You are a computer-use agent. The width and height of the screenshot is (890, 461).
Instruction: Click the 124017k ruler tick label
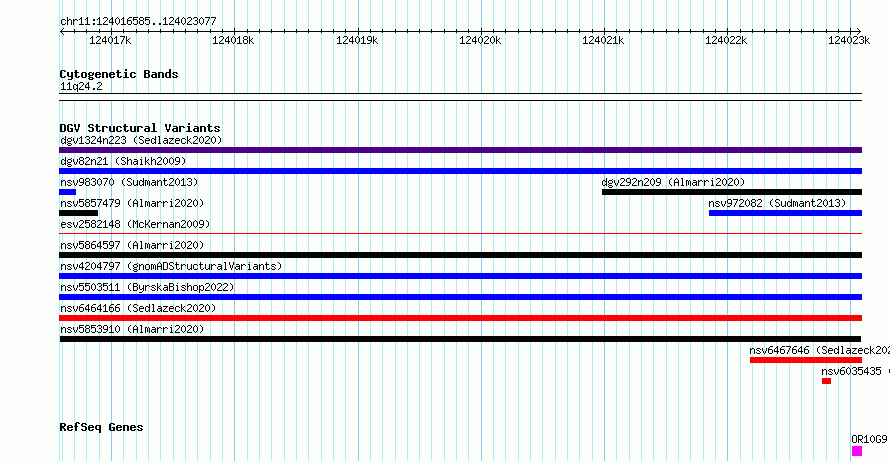coord(110,40)
